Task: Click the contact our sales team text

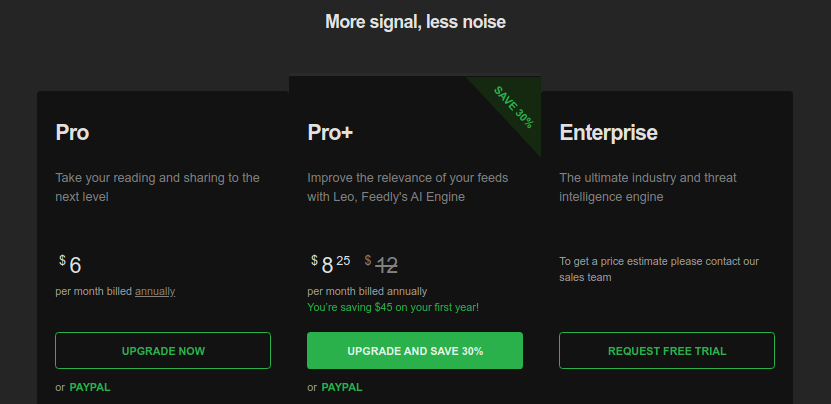Action: [x=658, y=269]
